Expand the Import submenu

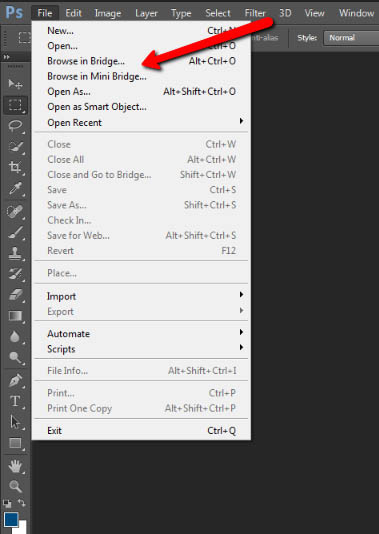[141, 296]
